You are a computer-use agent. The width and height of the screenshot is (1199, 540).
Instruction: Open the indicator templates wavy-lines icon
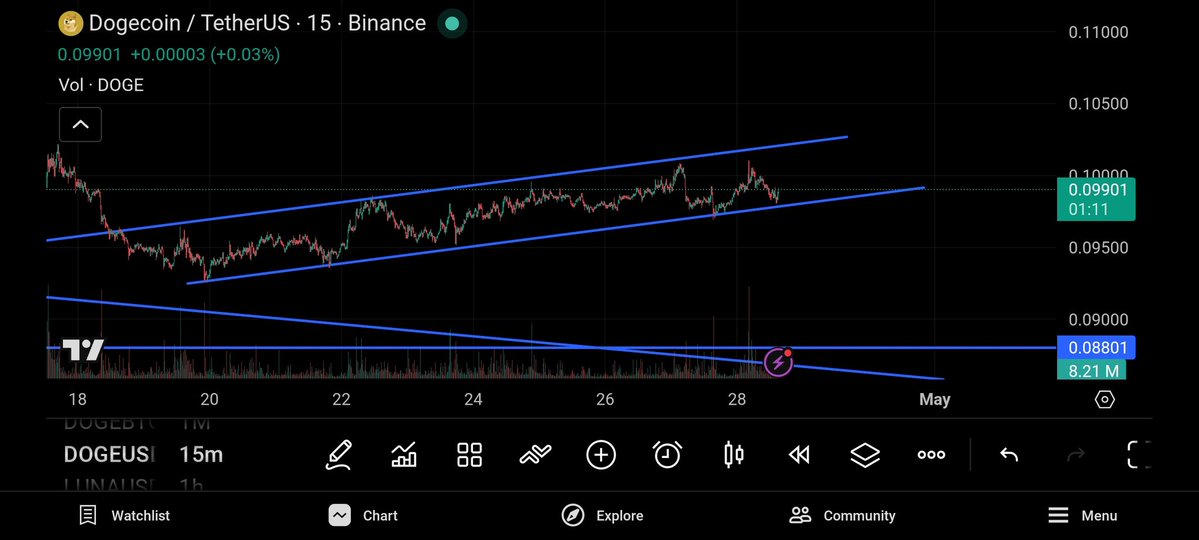click(535, 454)
